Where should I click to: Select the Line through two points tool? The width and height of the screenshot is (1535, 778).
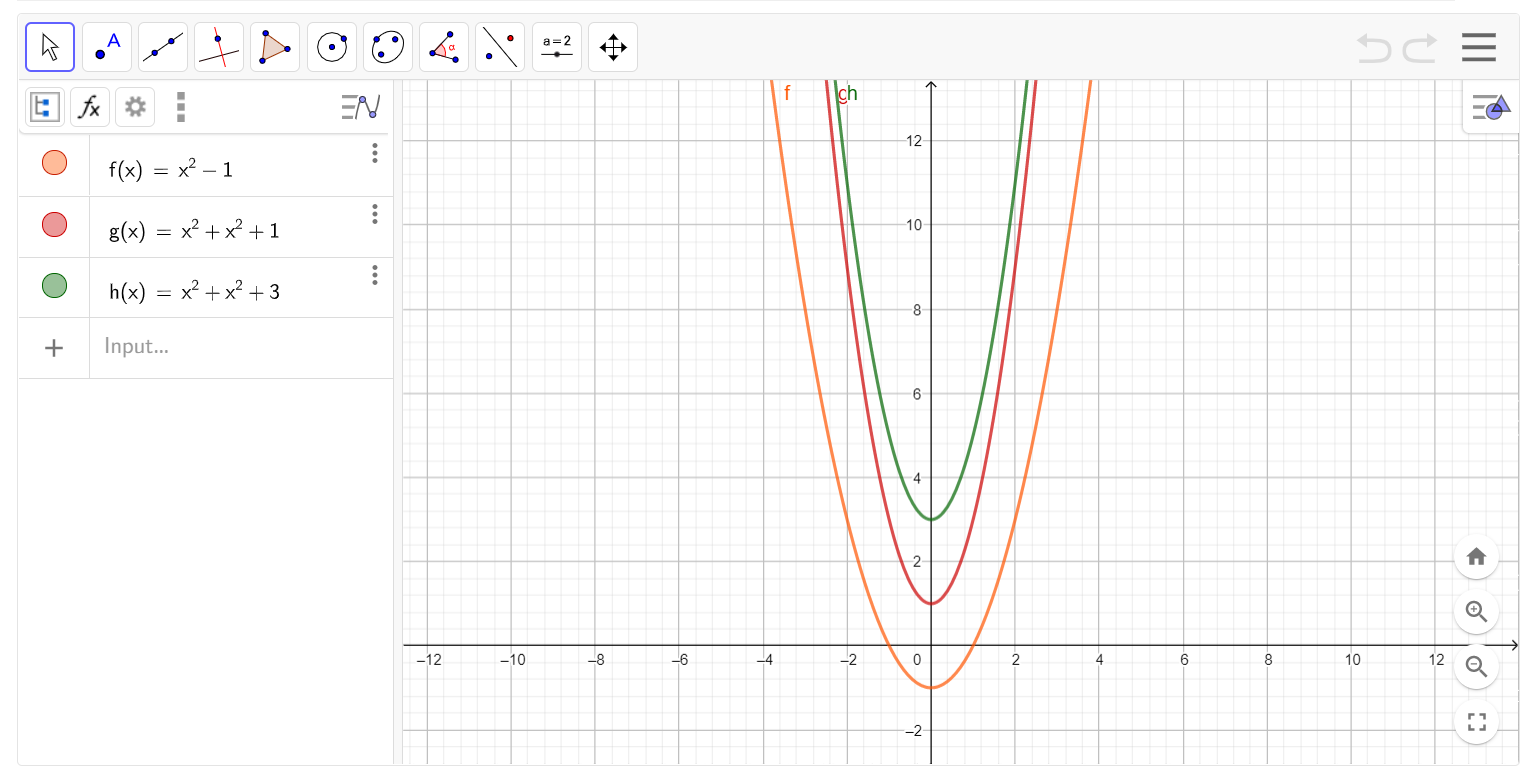pos(163,47)
